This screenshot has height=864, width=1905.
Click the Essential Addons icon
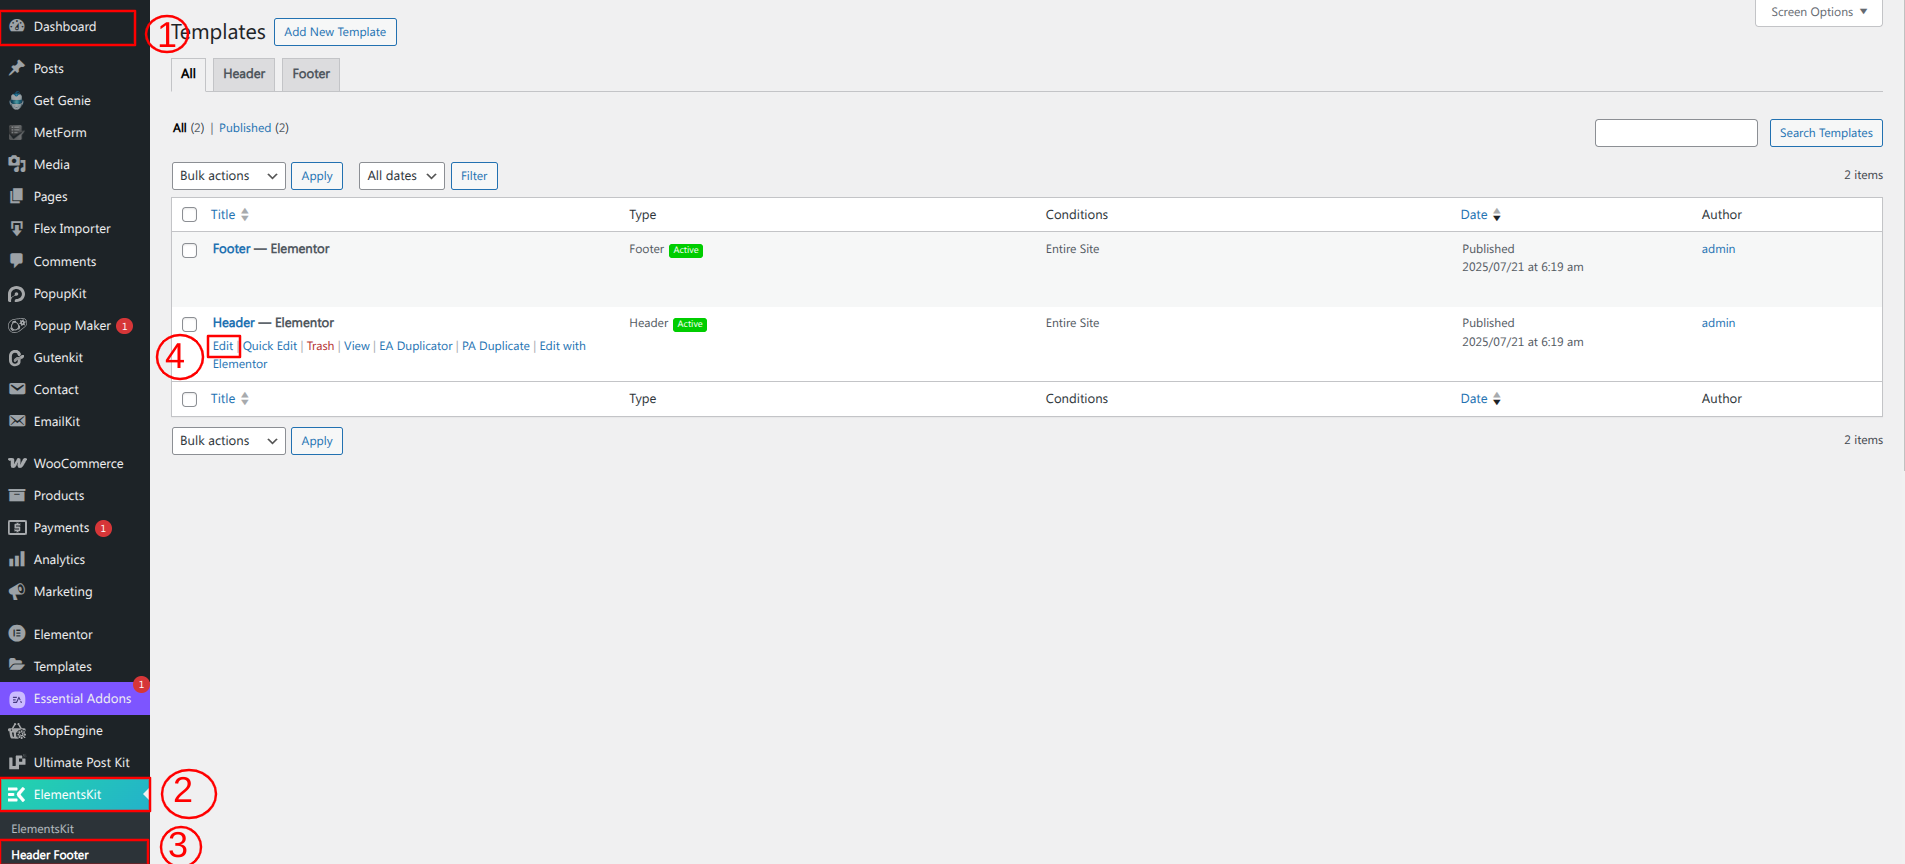[x=17, y=699]
